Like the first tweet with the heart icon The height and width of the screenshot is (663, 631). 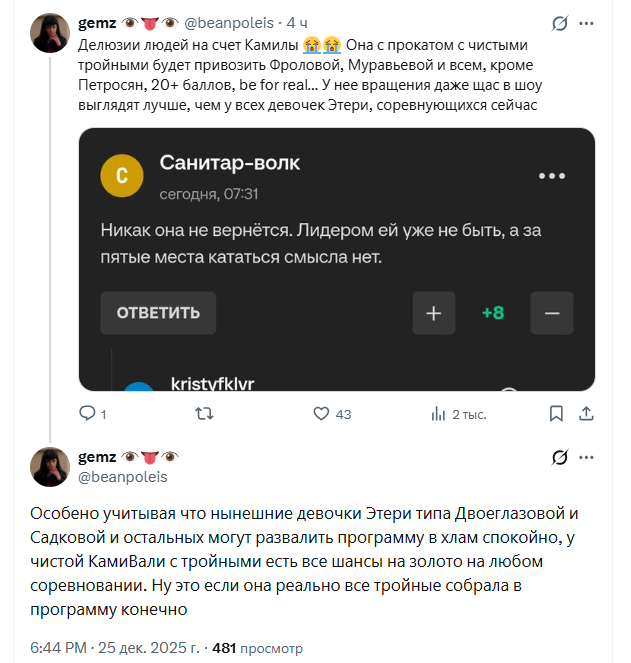click(x=322, y=413)
